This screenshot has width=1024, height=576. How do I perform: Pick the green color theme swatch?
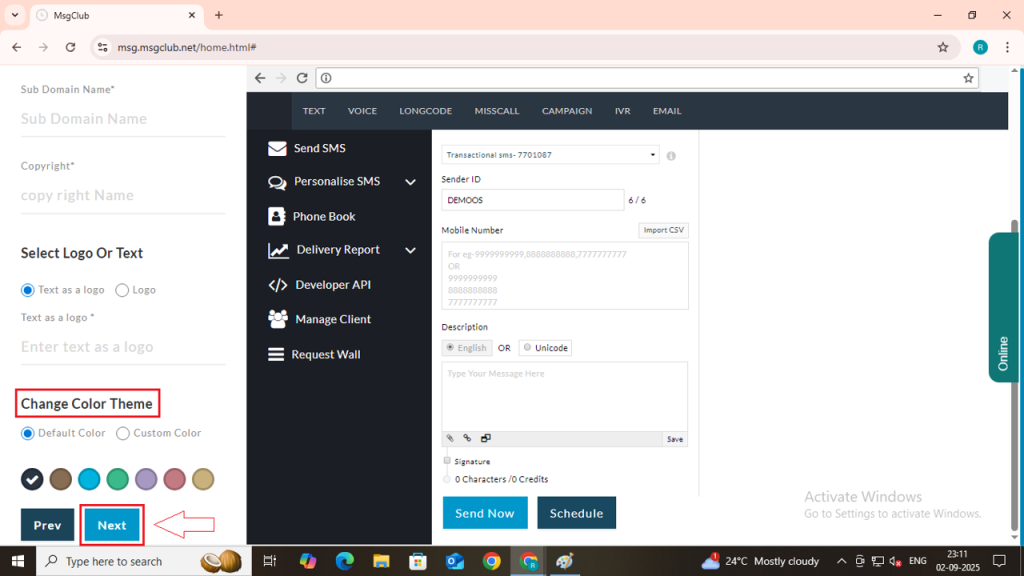(118, 479)
